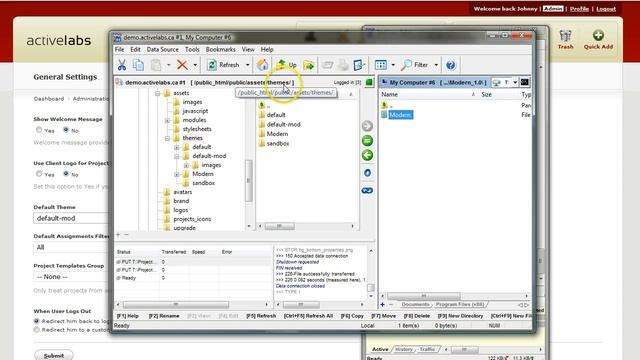Click the Refresh toolbar button
Screen dimensions: 640x360
click(x=224, y=65)
